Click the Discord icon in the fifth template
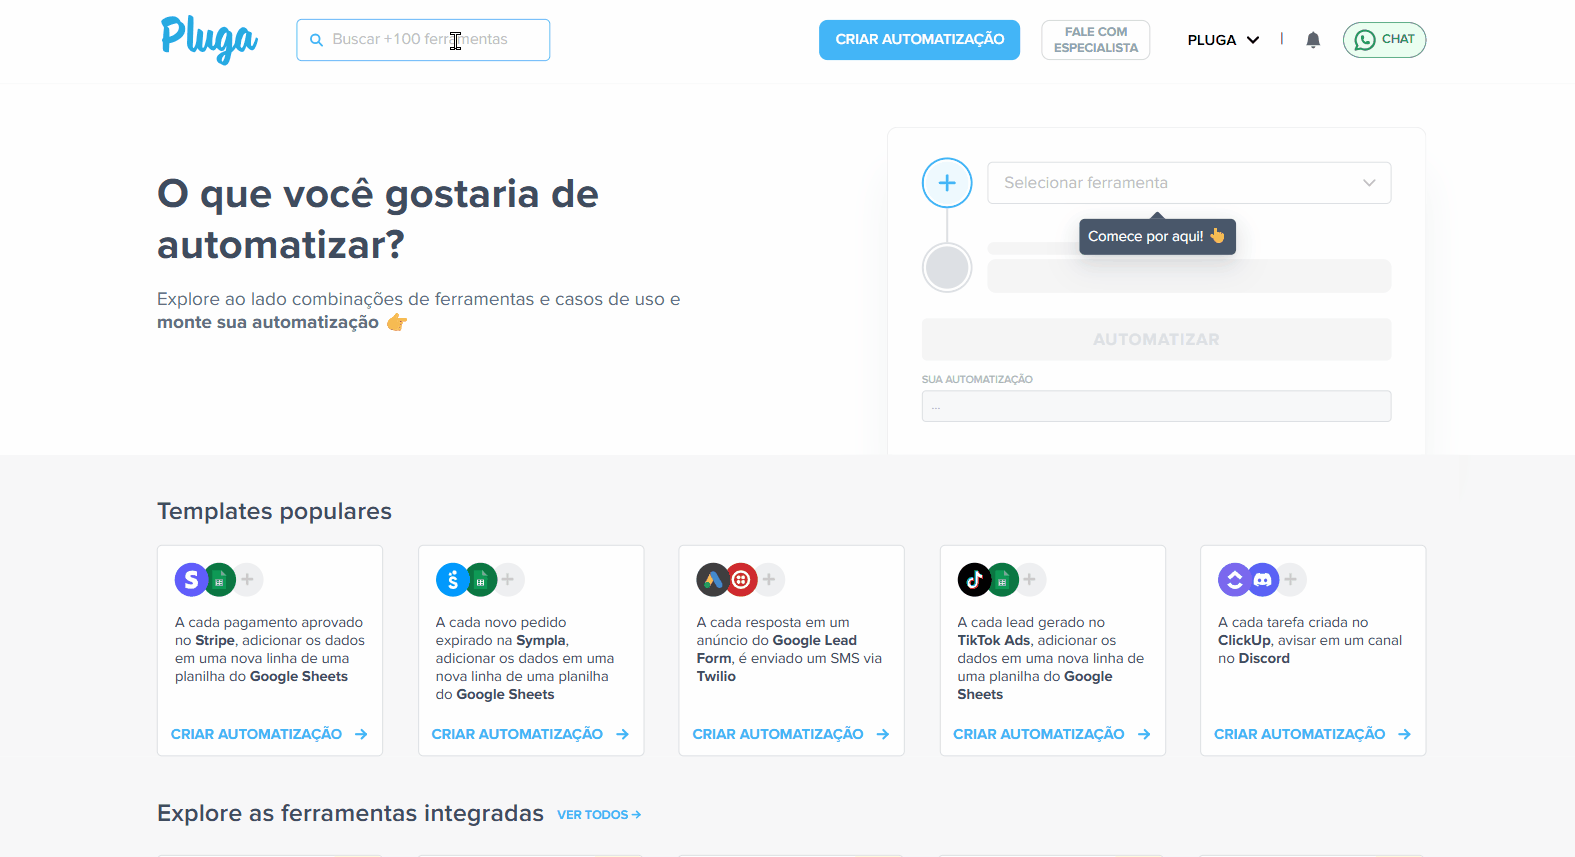 point(1263,579)
